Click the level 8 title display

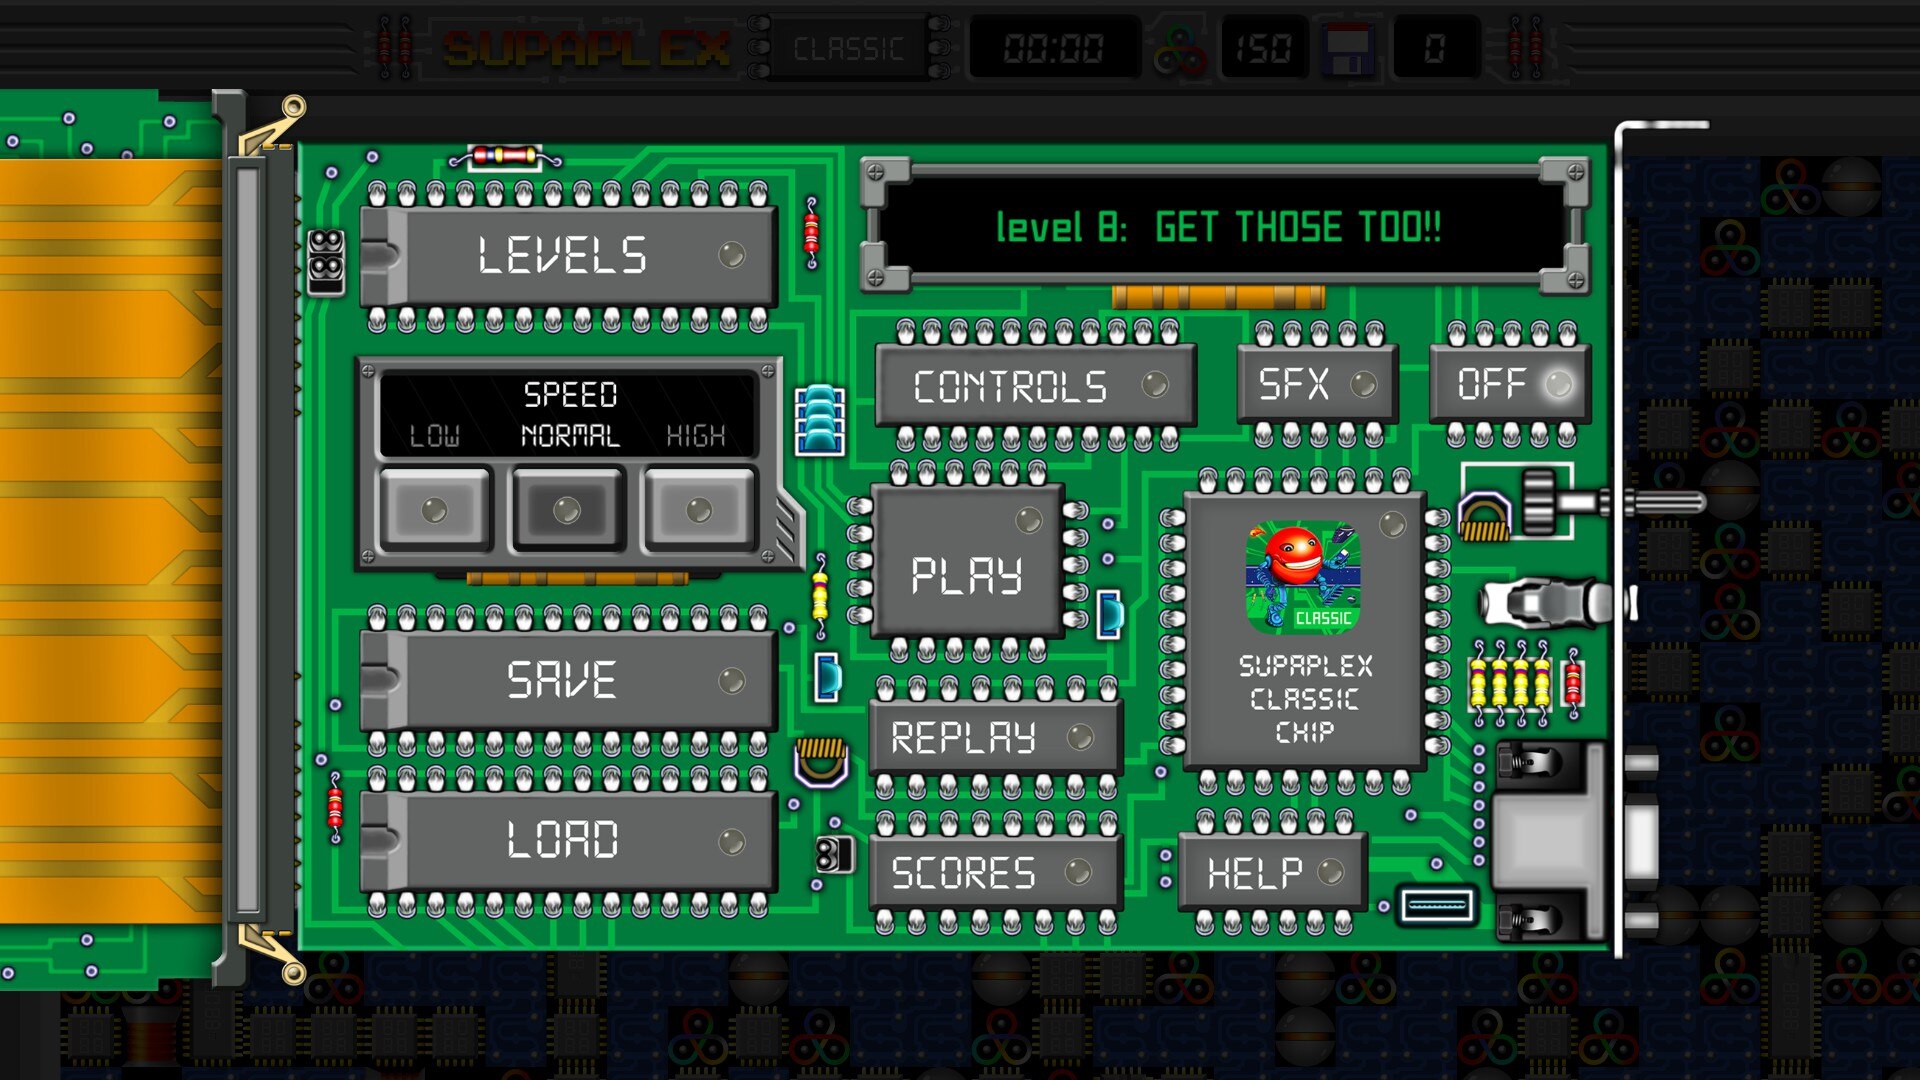click(1218, 228)
